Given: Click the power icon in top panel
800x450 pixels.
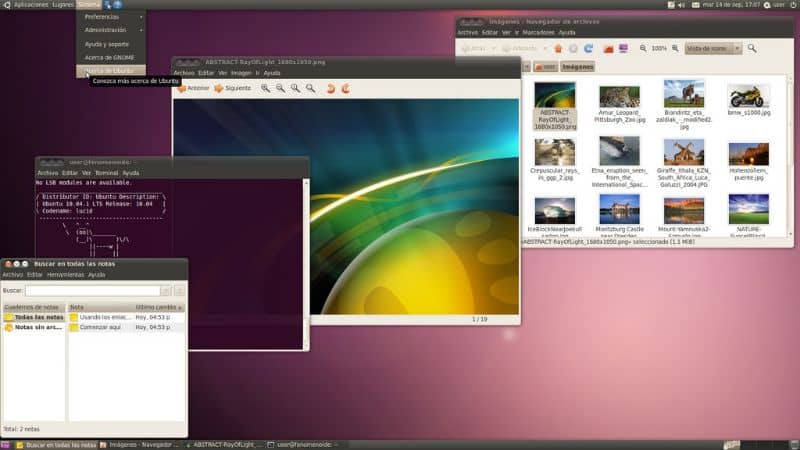Looking at the screenshot, I should (794, 5).
